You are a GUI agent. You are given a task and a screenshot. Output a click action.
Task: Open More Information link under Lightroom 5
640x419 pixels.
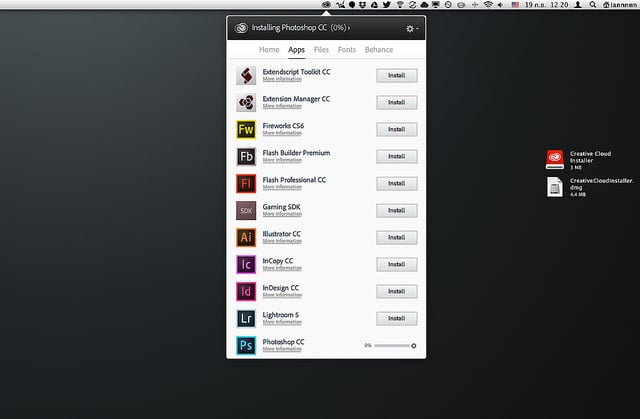point(282,322)
